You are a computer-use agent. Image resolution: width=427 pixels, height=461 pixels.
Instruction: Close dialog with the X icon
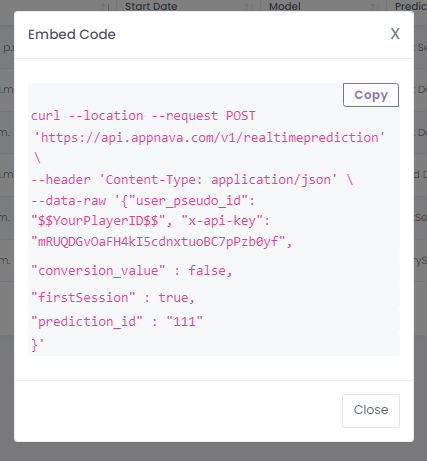tap(395, 34)
